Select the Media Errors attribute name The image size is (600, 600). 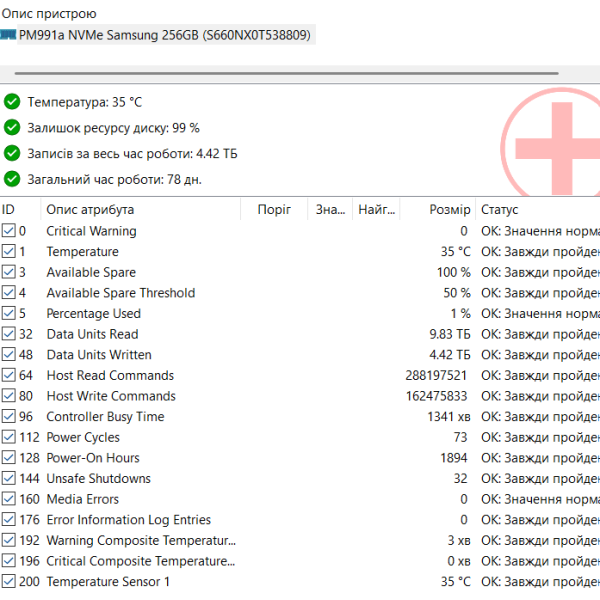[x=83, y=499]
